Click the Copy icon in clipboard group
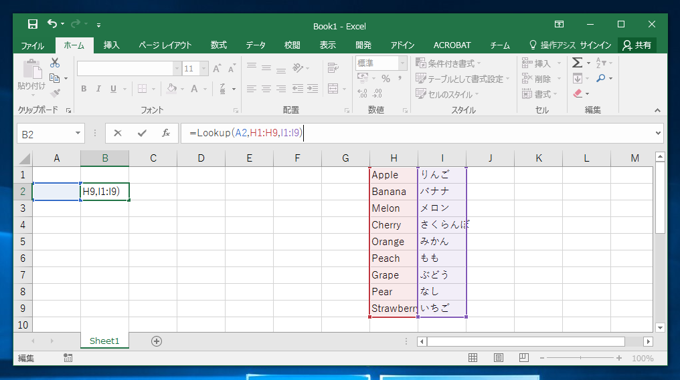This screenshot has height=380, width=680. pyautogui.click(x=54, y=78)
